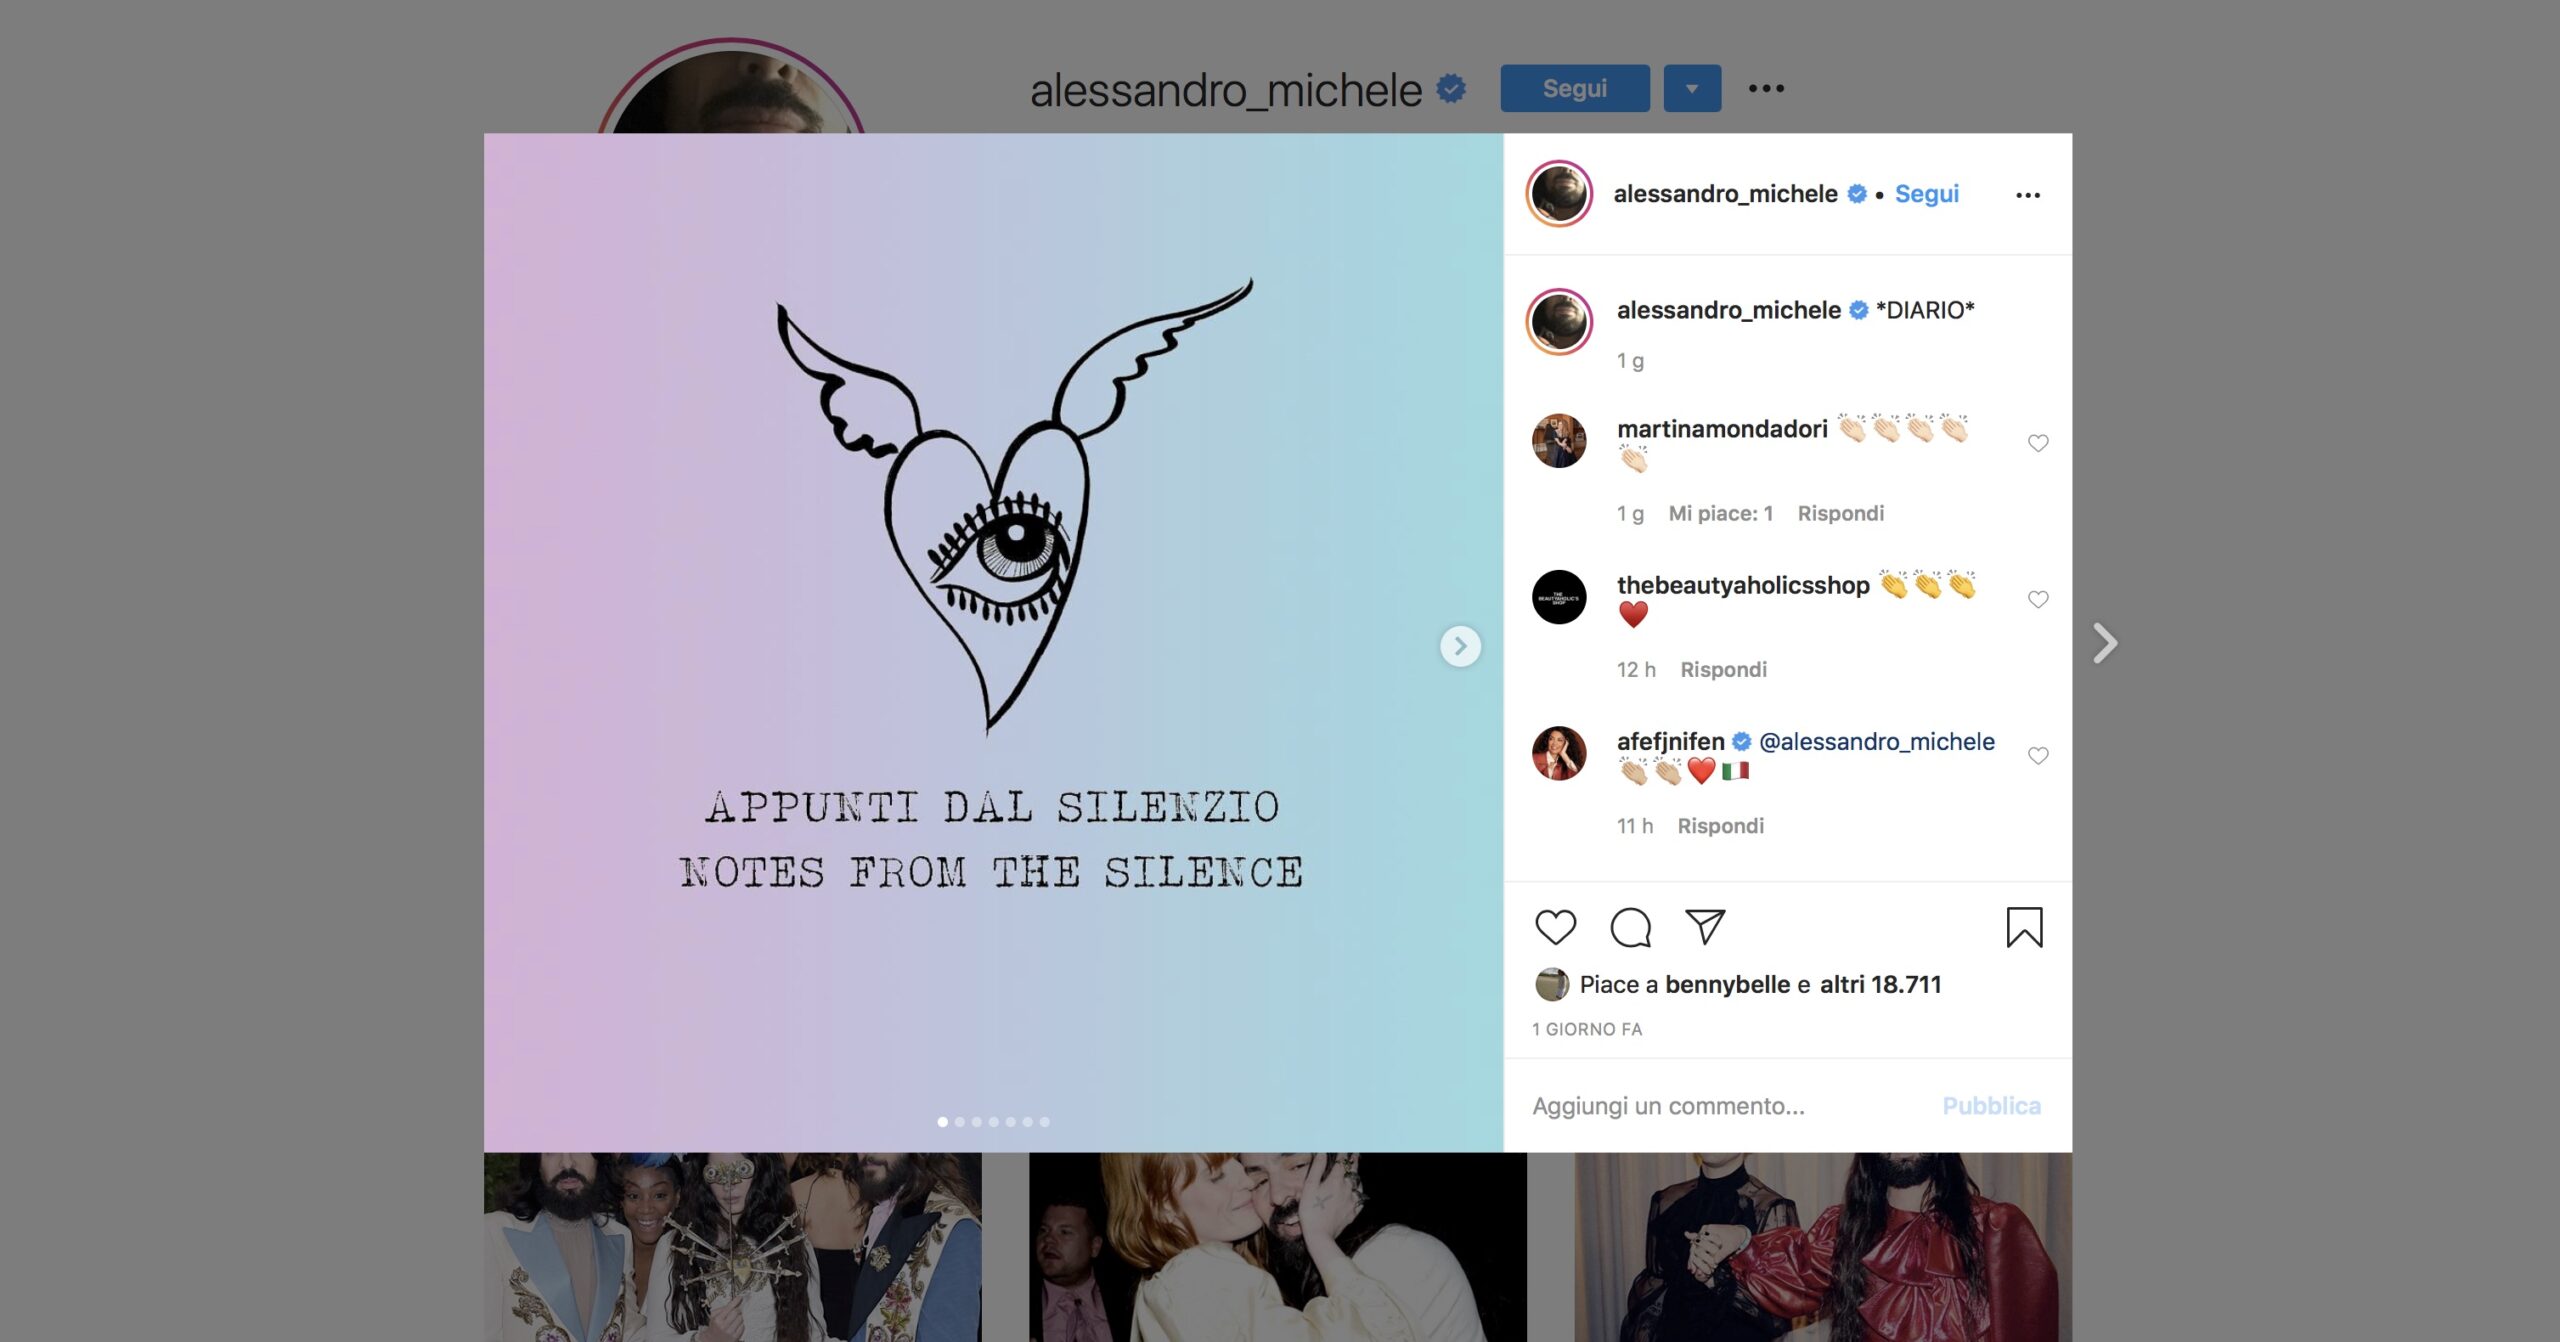Open the 12 h timestamp on thebeautyaholicsshop comment
The width and height of the screenshot is (2560, 1342).
pos(1636,669)
